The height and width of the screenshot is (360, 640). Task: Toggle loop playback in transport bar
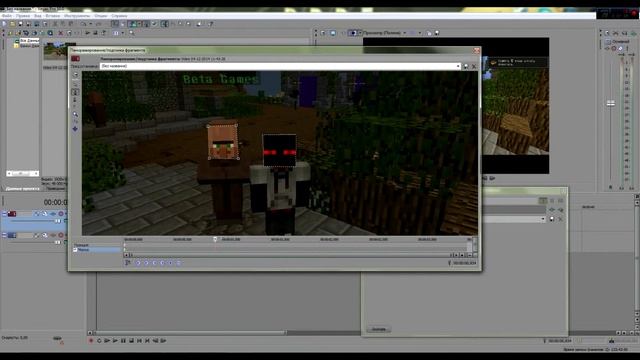tap(99, 340)
